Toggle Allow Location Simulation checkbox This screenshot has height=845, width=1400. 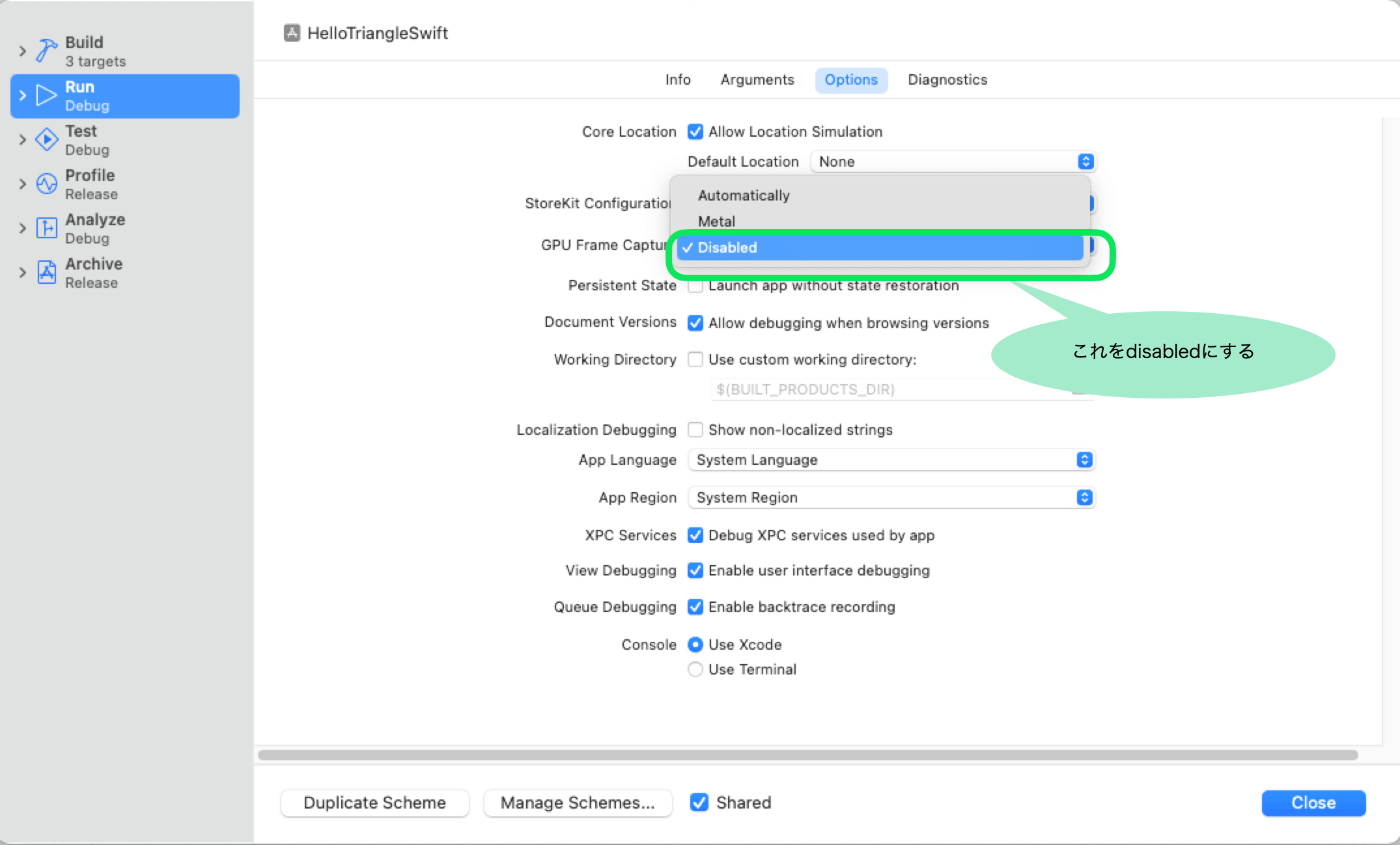[x=696, y=131]
